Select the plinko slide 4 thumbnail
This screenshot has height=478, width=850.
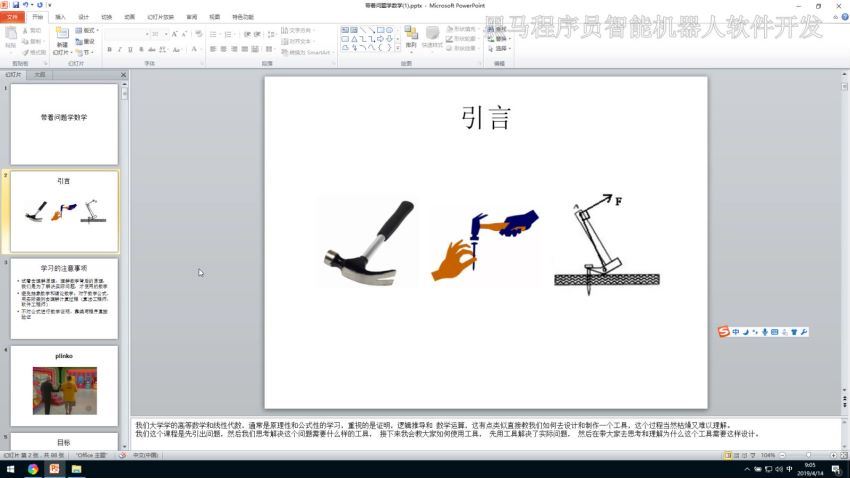64,386
